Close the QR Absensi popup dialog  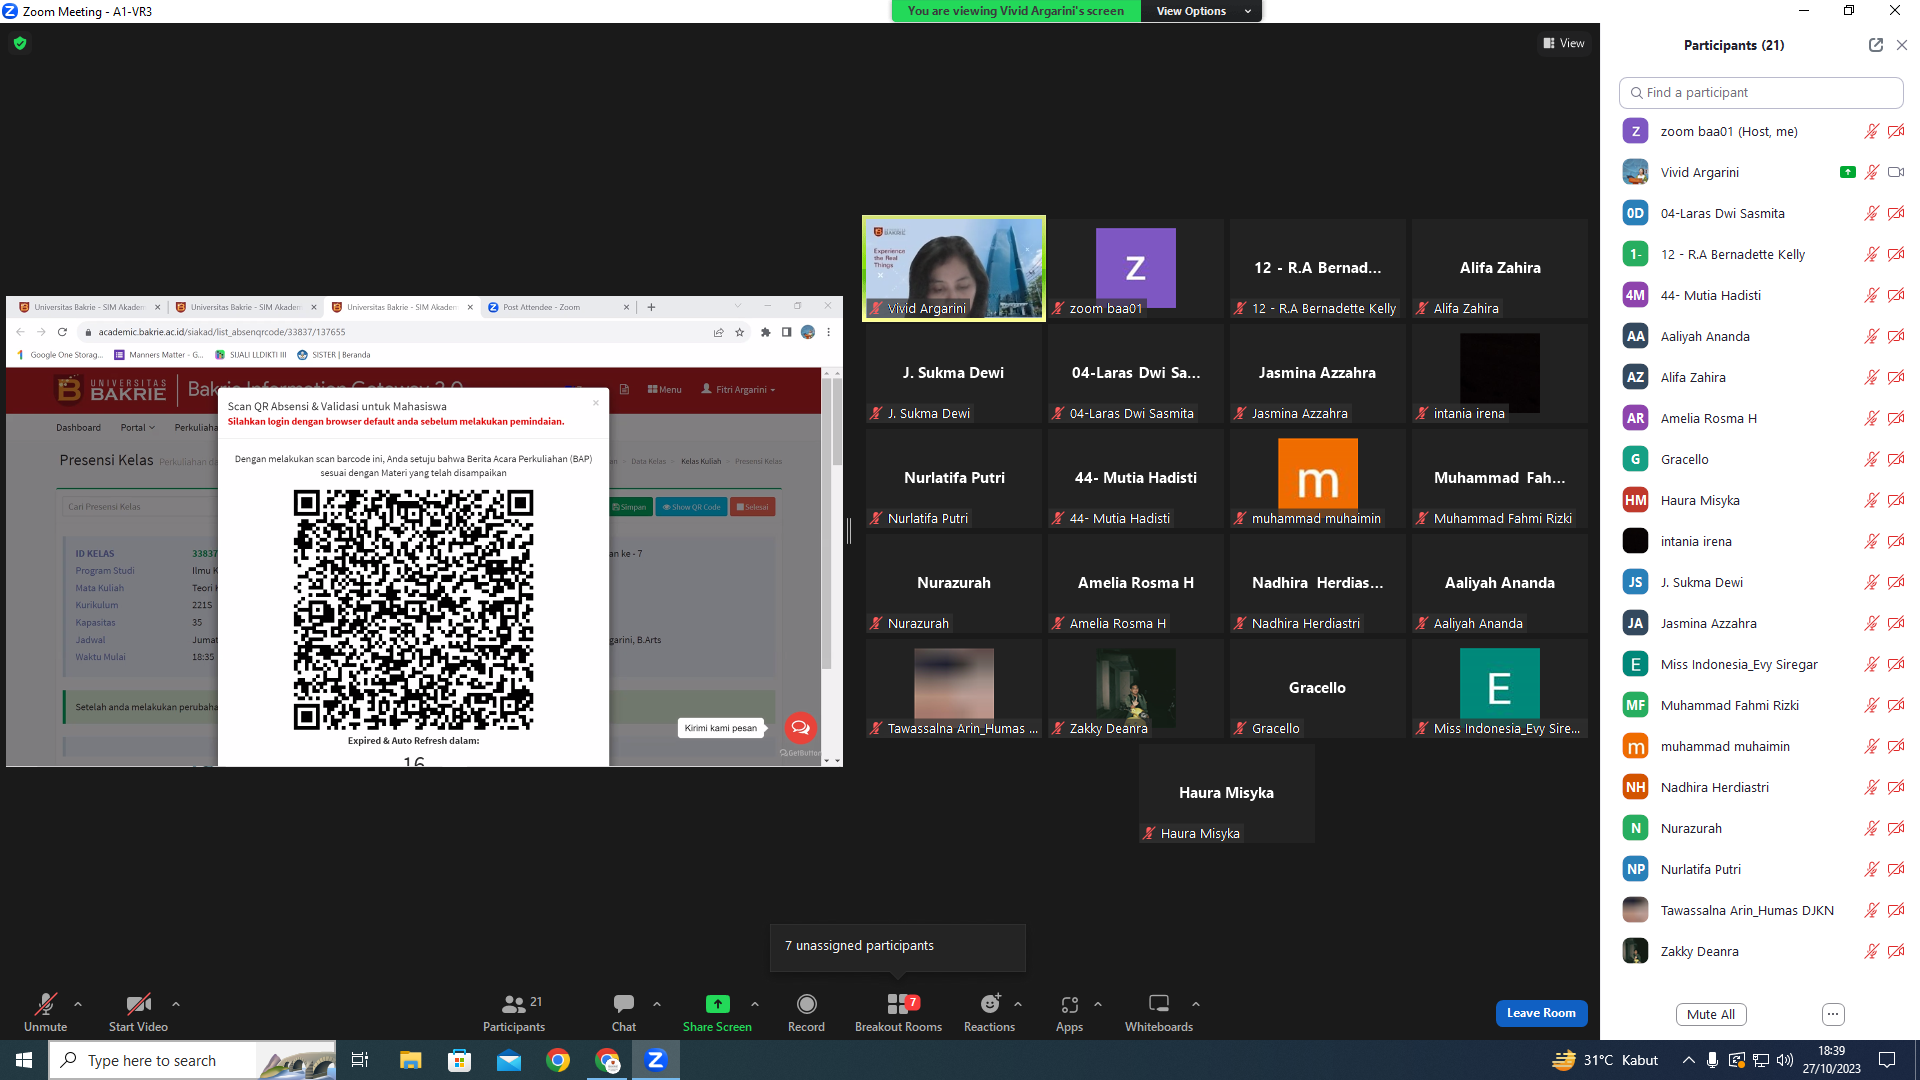pyautogui.click(x=596, y=403)
